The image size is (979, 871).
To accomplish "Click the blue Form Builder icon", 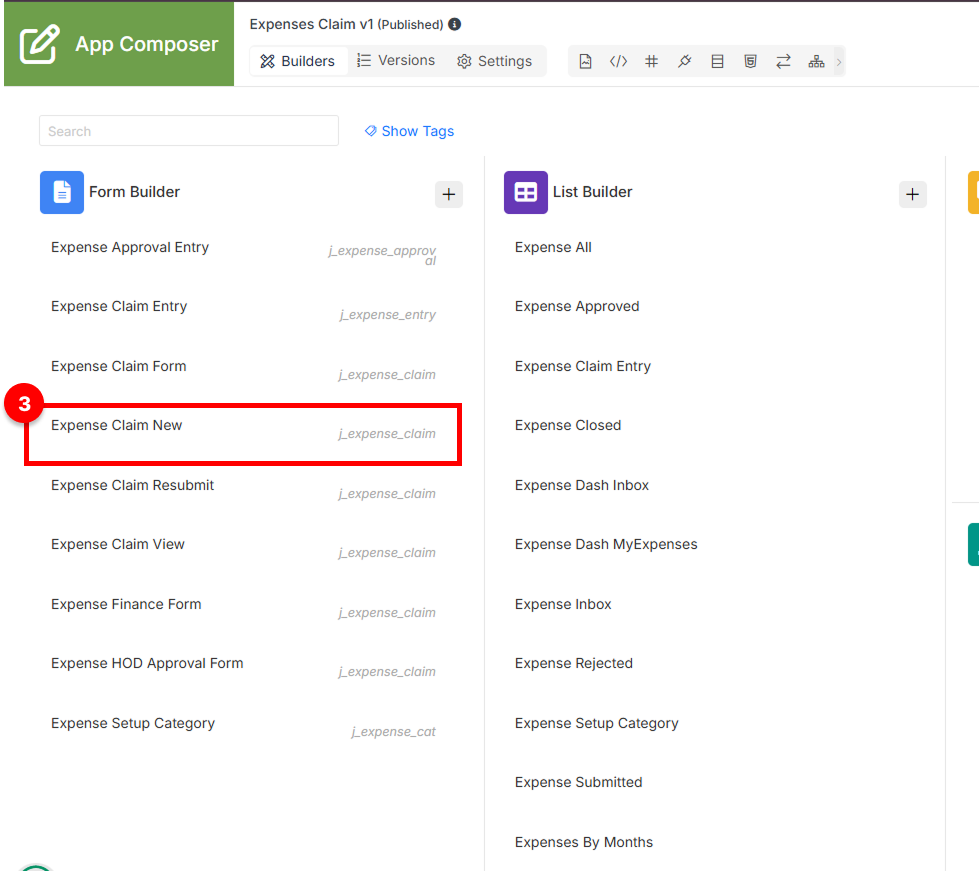I will 62,192.
